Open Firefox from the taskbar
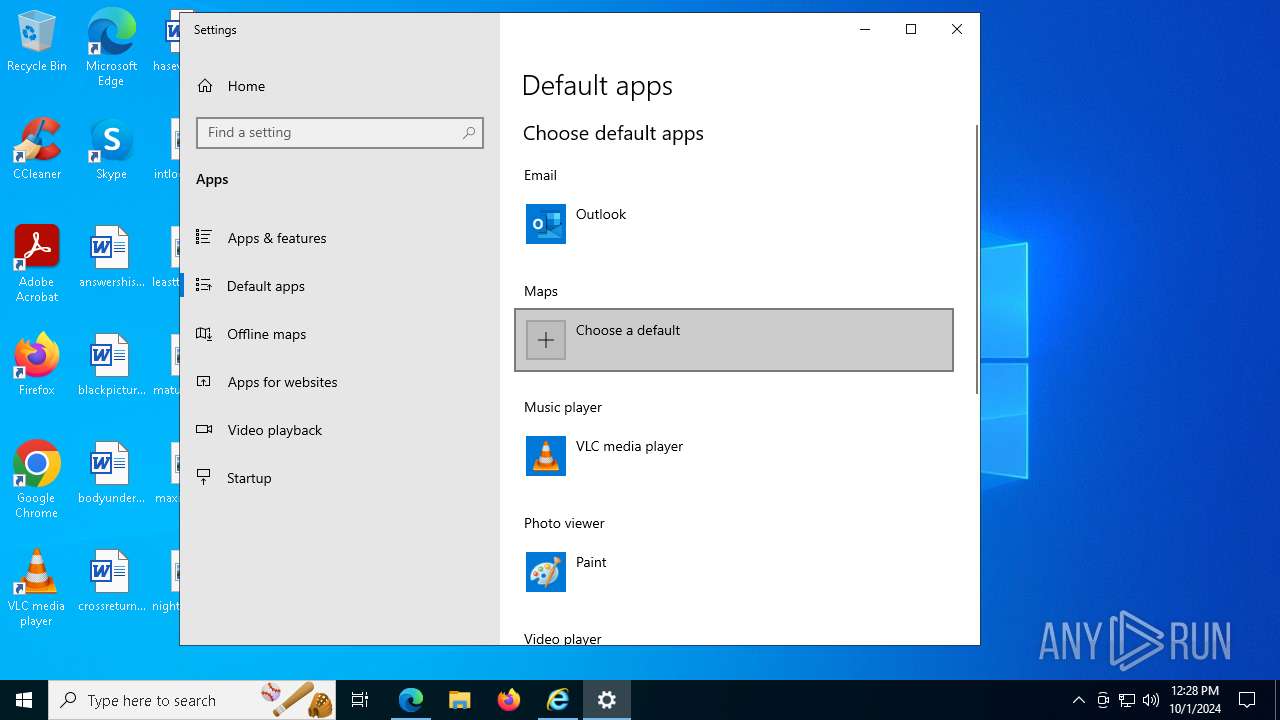The image size is (1280, 720). [x=509, y=700]
